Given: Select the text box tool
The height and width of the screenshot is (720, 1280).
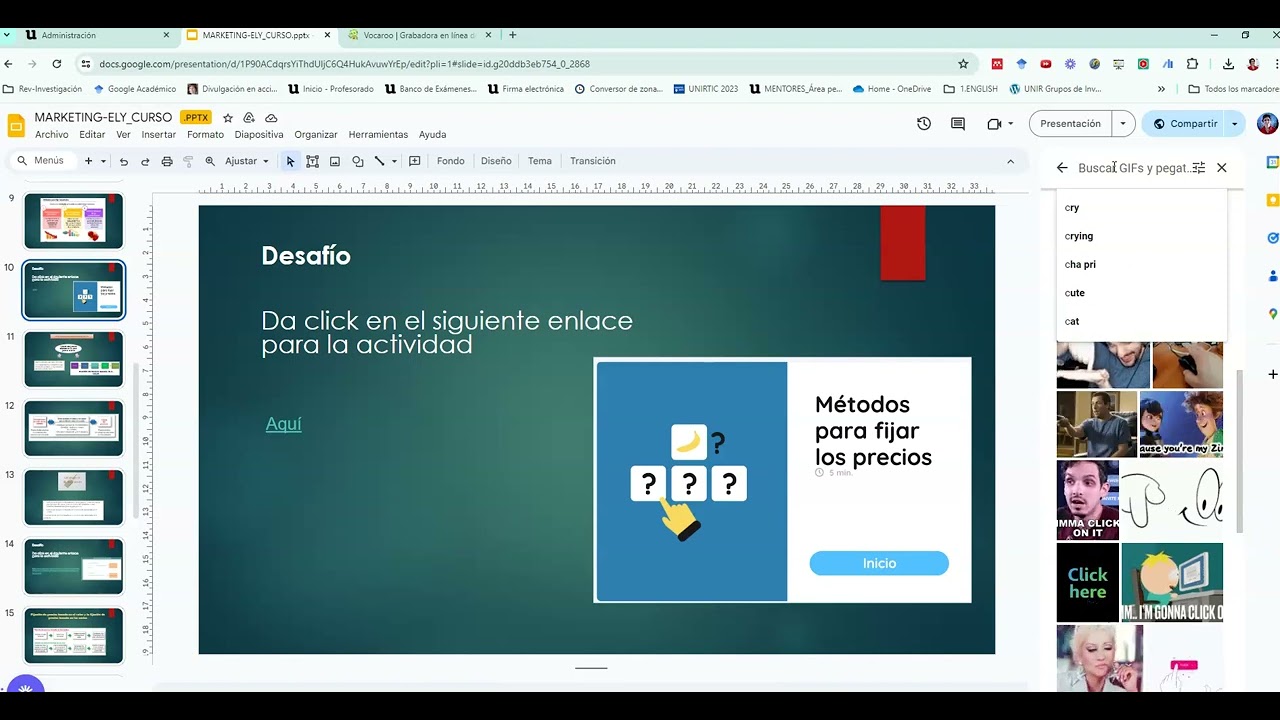Looking at the screenshot, I should tap(312, 161).
